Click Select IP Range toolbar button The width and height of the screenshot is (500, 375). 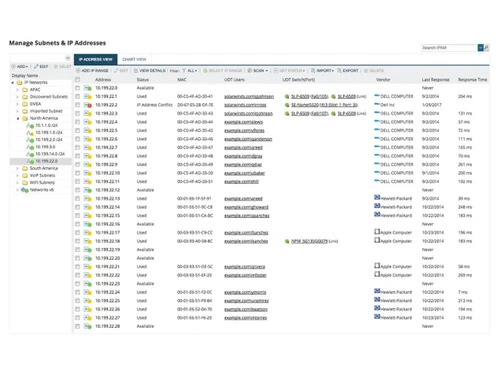[x=223, y=71]
